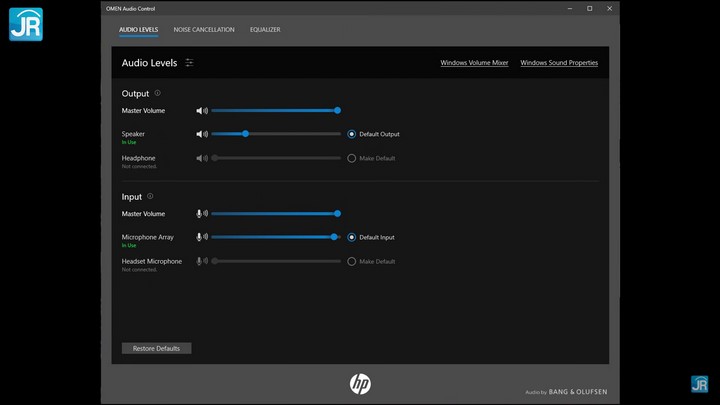Click the HP logo at the bottom
This screenshot has height=405, width=720.
click(x=360, y=384)
